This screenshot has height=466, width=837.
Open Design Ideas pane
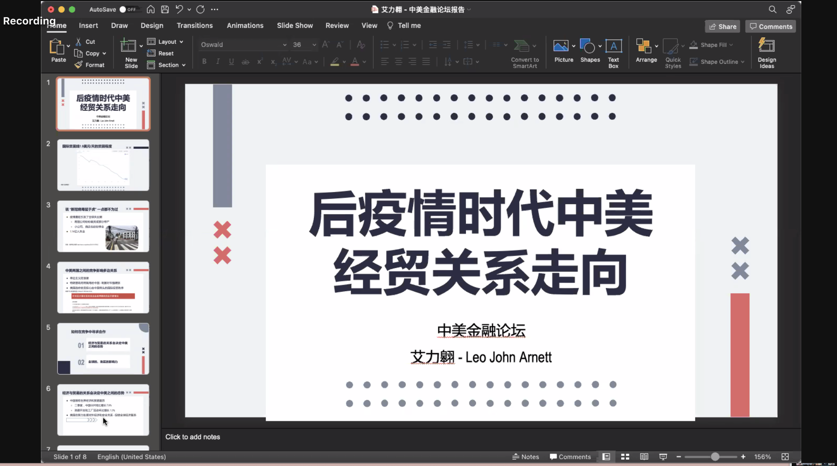[x=766, y=49]
